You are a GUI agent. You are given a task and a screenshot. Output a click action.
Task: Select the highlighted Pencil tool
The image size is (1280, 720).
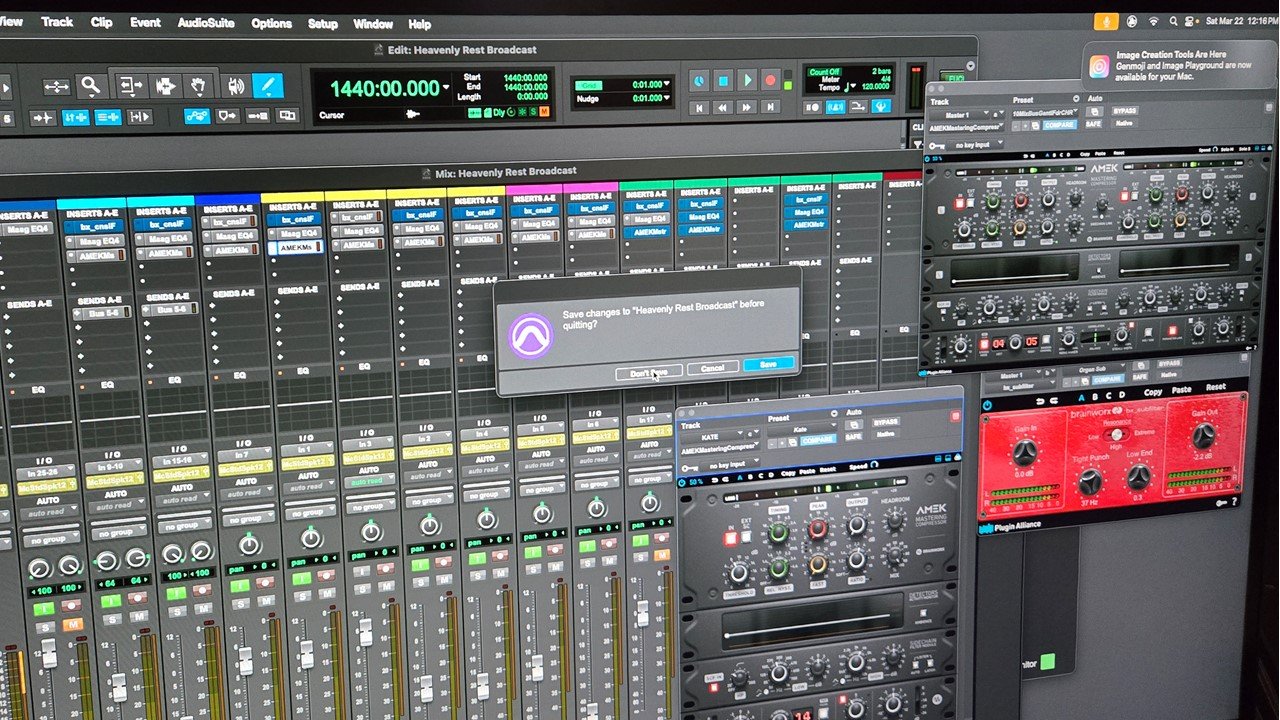tap(268, 84)
